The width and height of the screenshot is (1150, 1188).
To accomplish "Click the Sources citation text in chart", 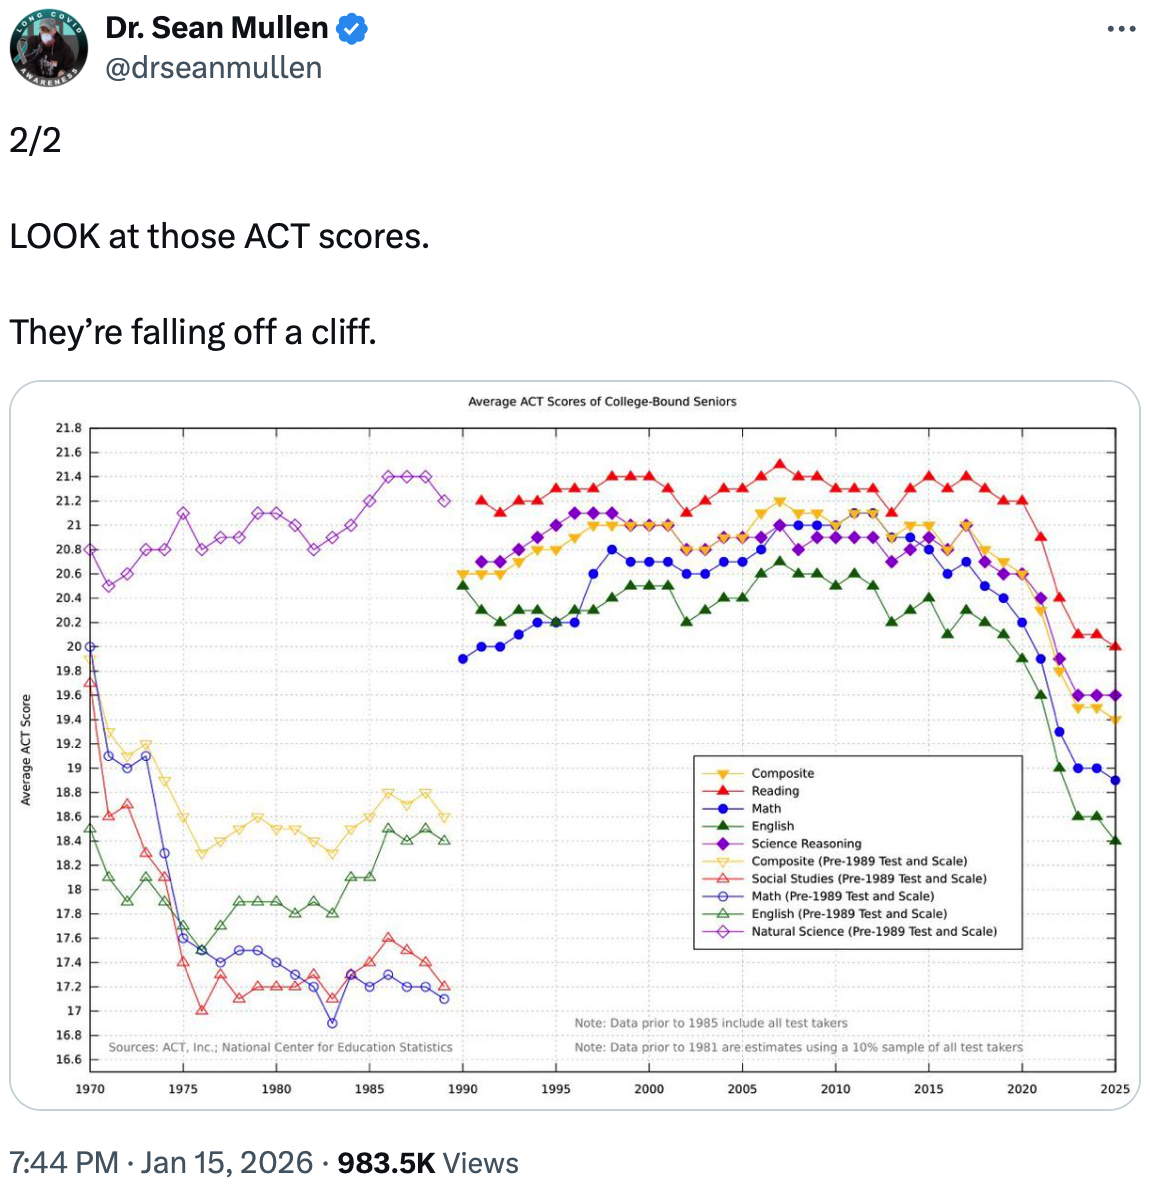I will pyautogui.click(x=280, y=1047).
